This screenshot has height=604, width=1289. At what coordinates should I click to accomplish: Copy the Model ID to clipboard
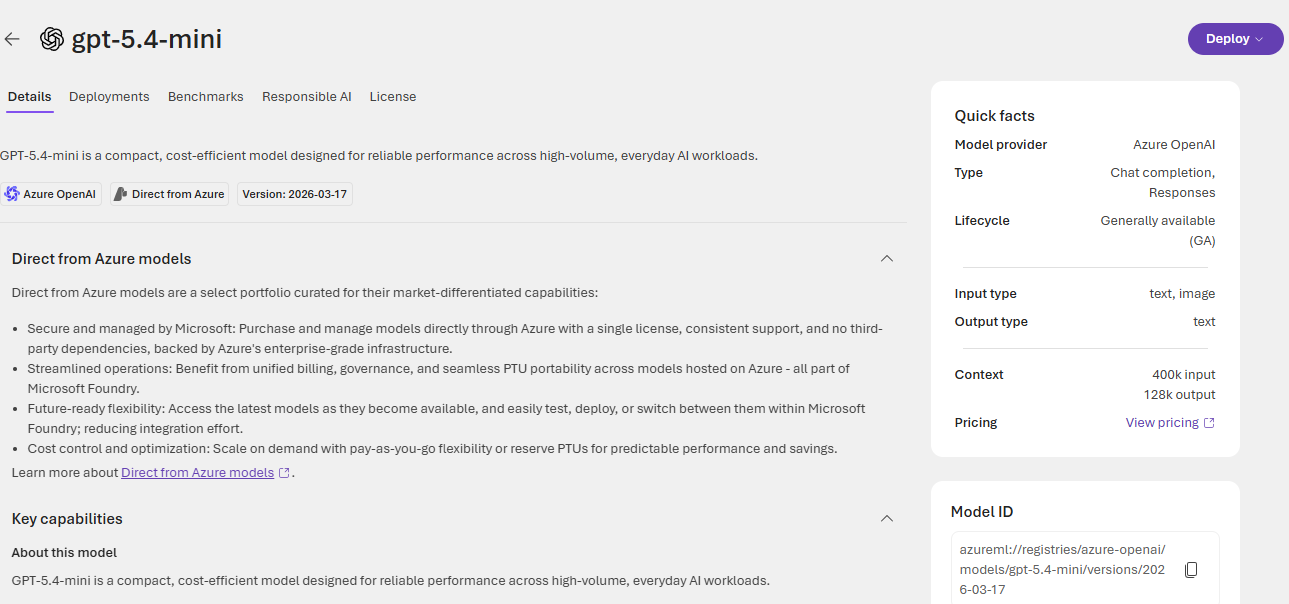pos(1191,570)
